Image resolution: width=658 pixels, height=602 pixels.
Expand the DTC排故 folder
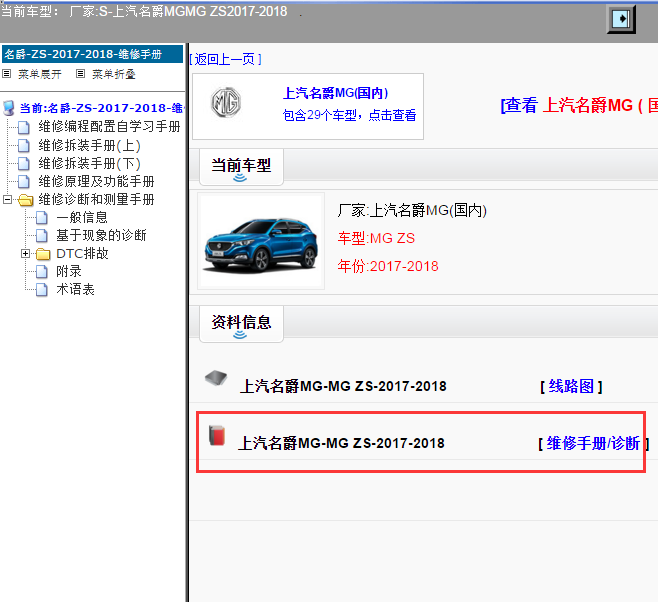(25, 253)
